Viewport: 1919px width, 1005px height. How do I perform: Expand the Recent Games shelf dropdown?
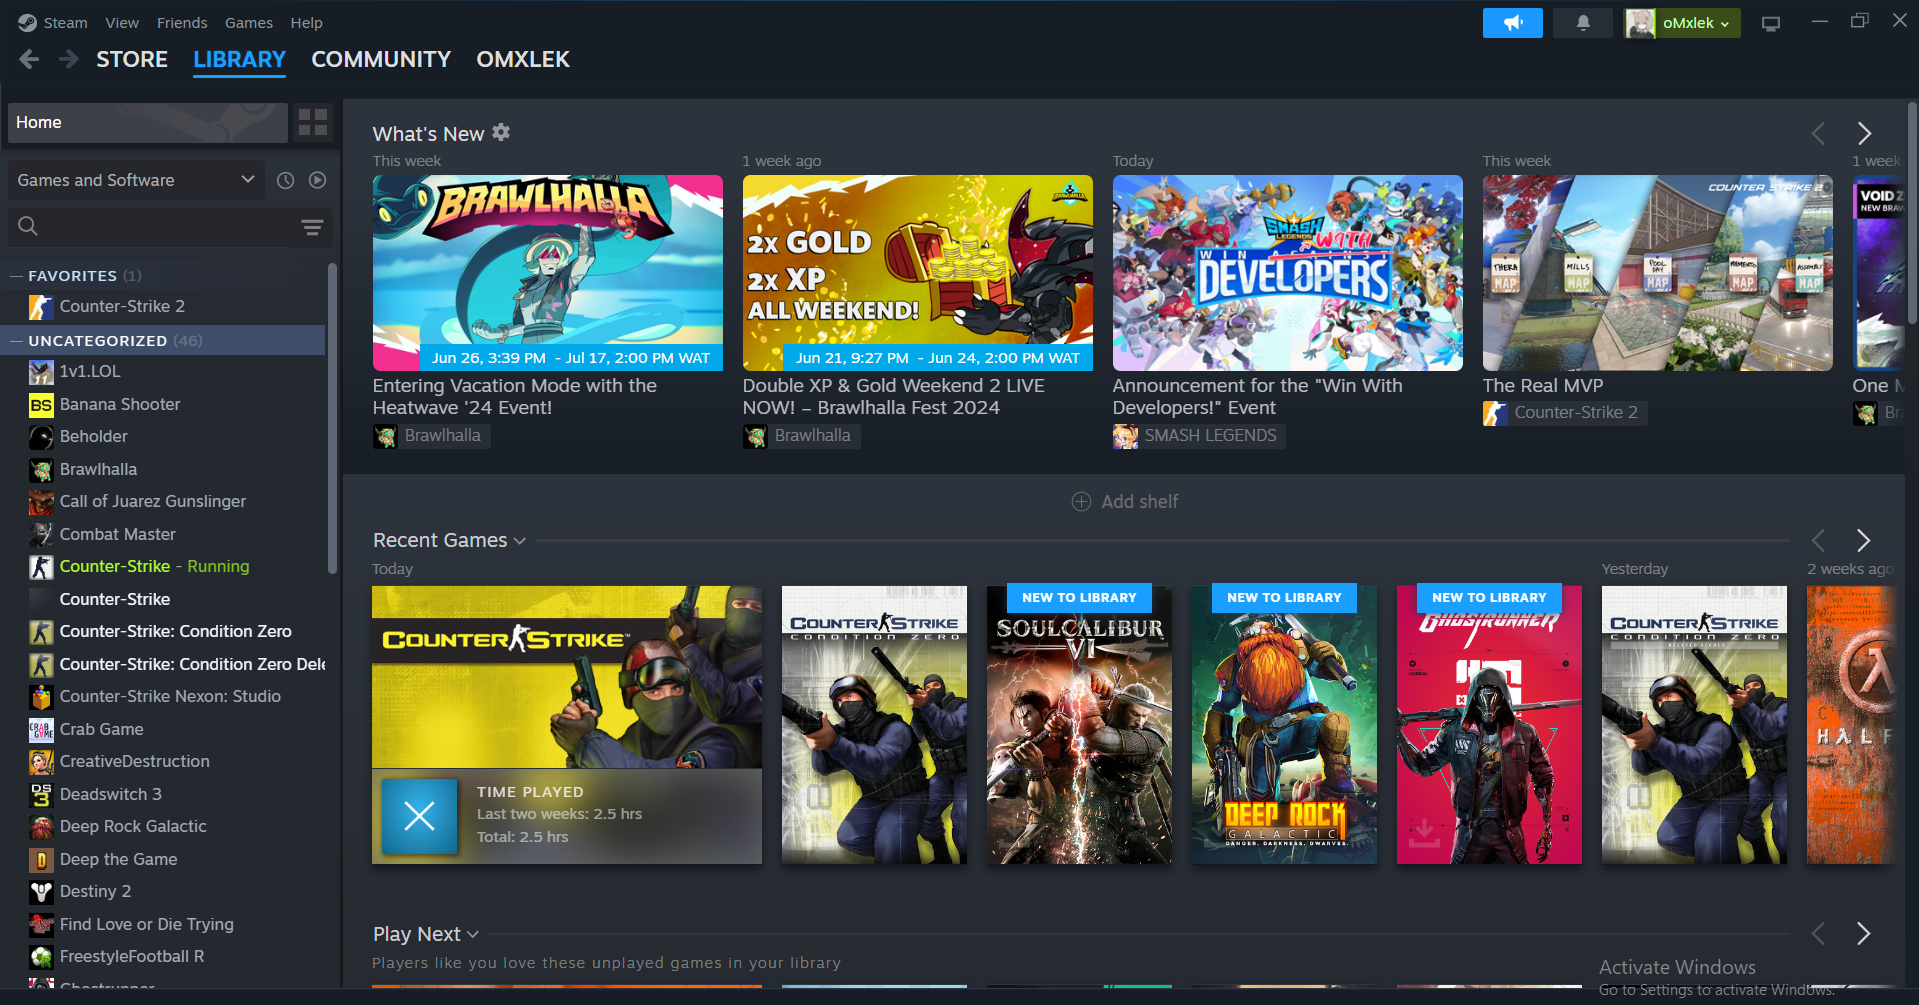[519, 541]
